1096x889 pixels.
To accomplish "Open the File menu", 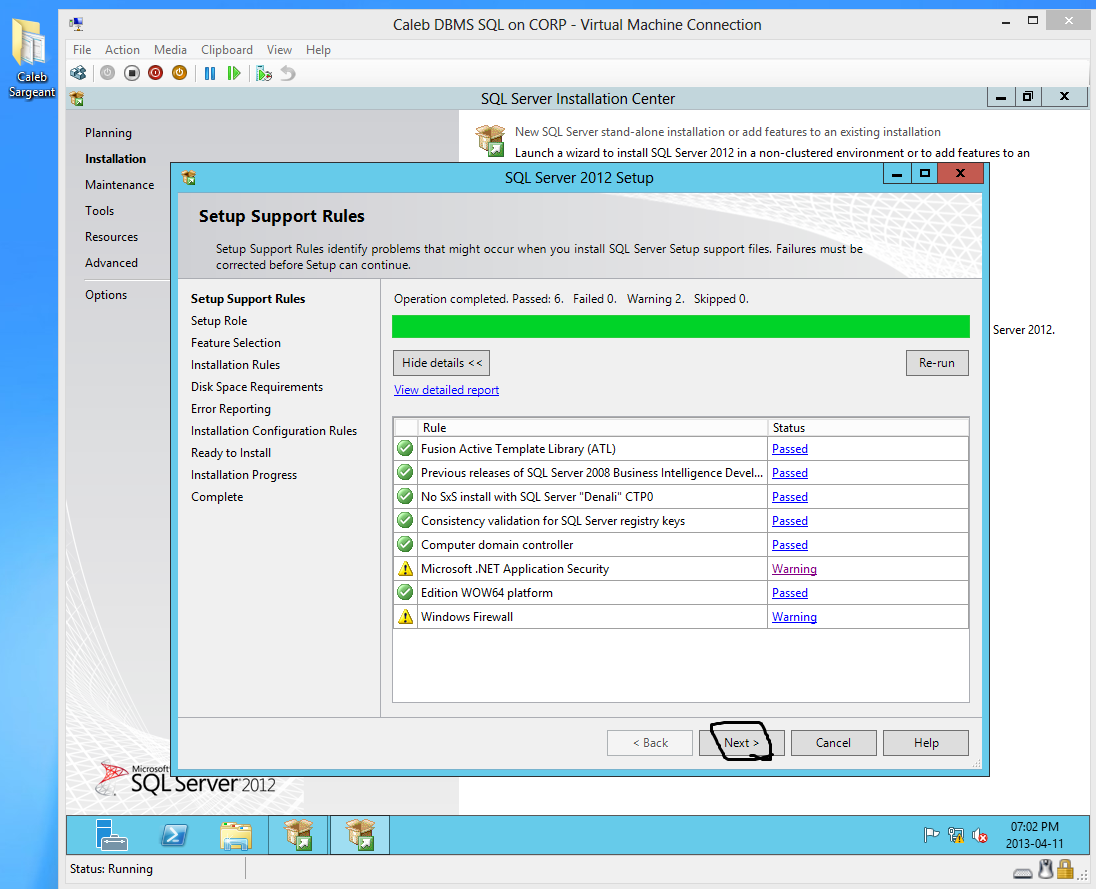I will pos(82,50).
